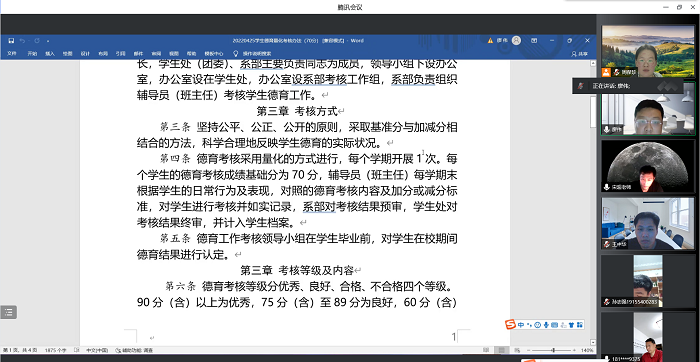Click the sidebar list toggle at the document's left
700x362 pixels.
[x=8, y=312]
